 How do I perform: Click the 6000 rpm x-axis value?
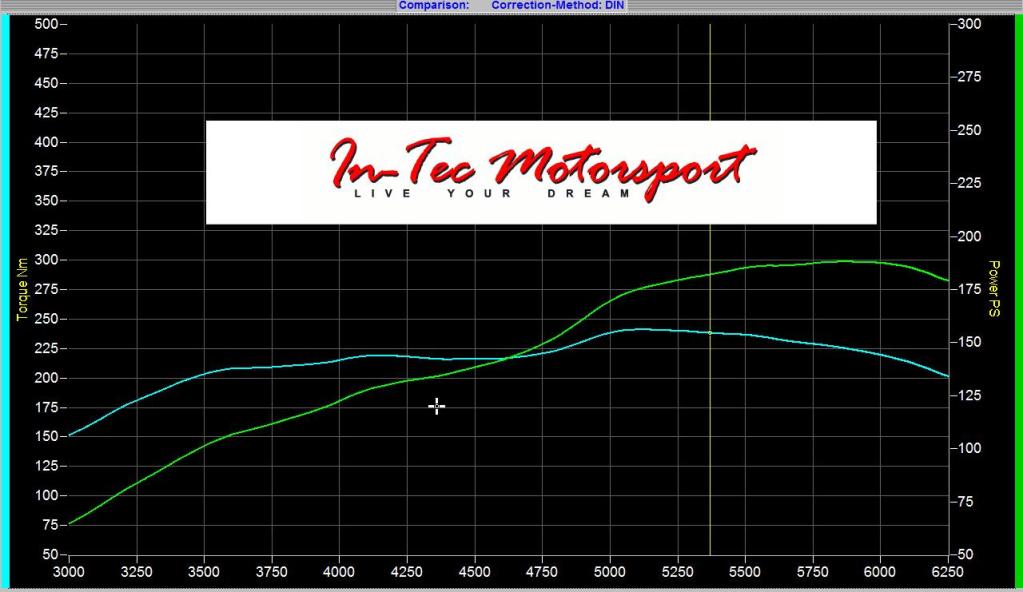click(x=880, y=572)
